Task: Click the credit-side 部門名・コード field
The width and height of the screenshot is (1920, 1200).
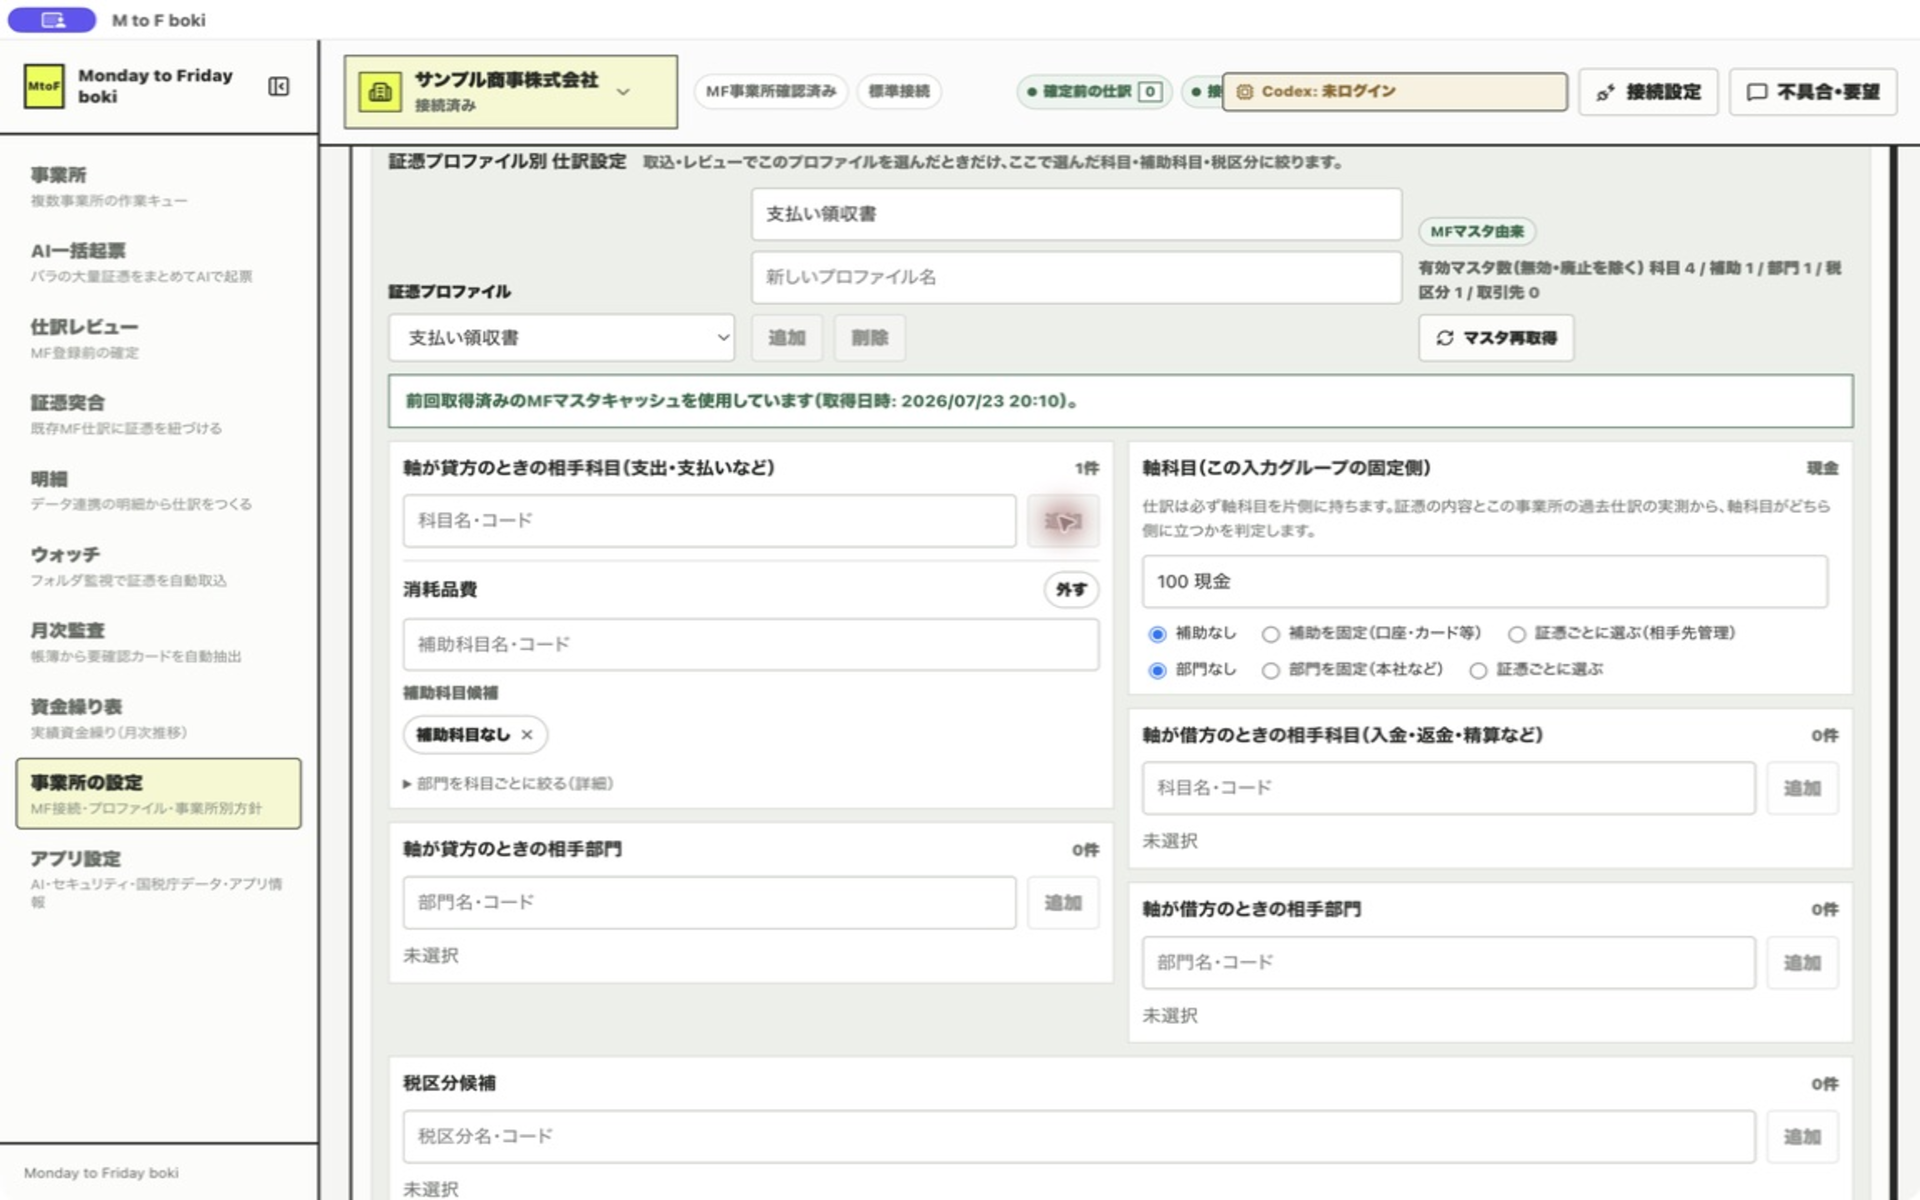Action: point(709,903)
